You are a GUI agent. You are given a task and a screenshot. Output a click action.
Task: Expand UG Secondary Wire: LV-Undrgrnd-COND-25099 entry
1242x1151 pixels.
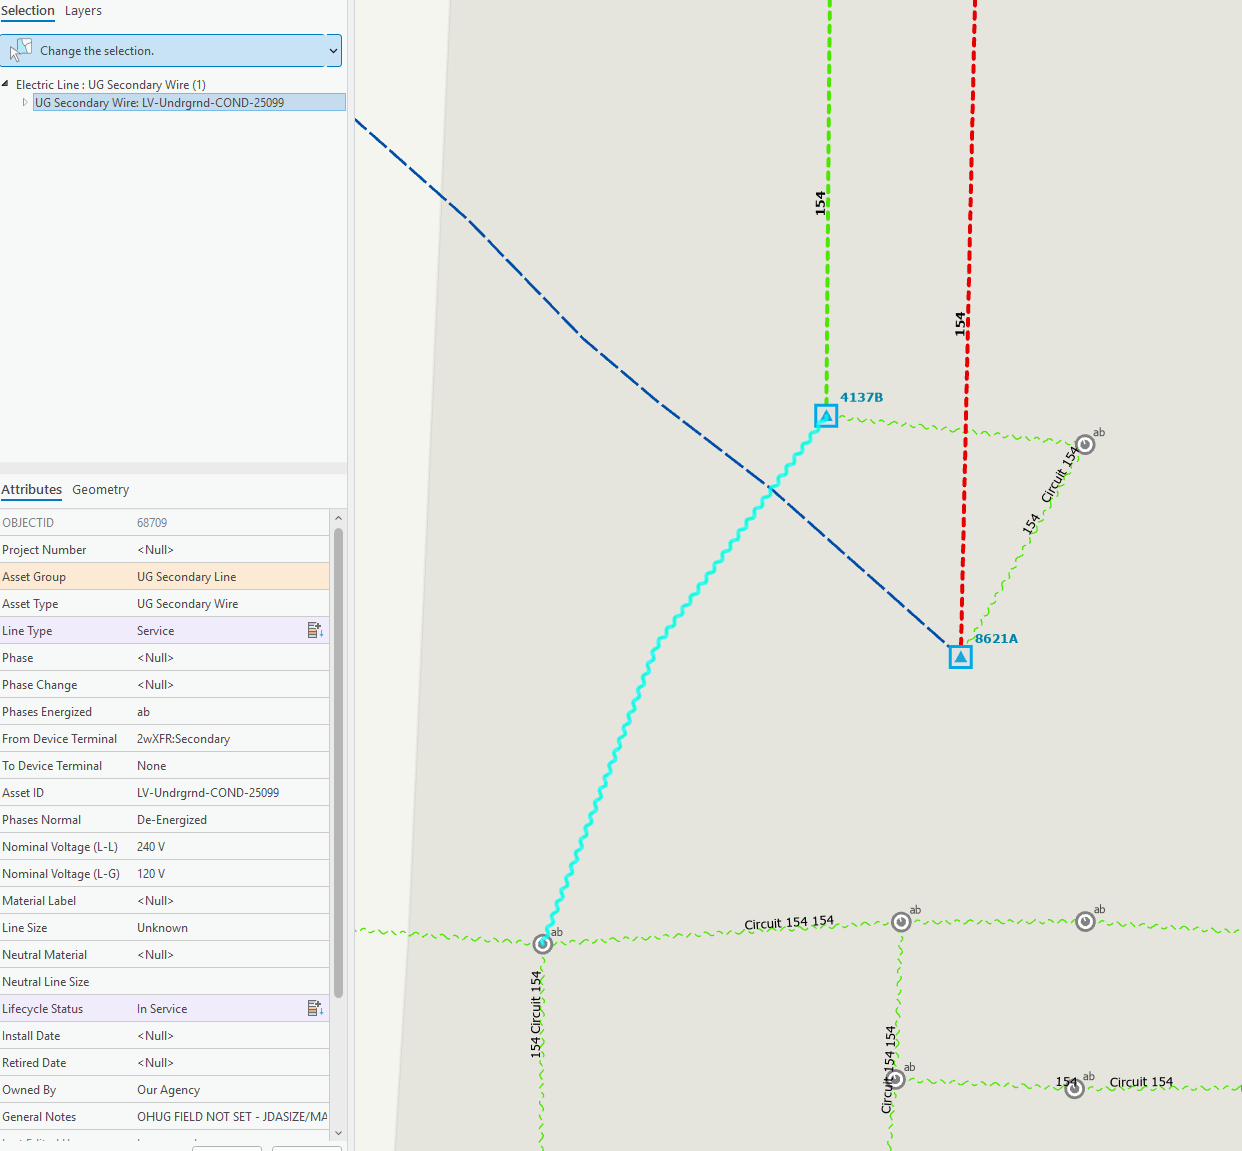click(x=25, y=101)
